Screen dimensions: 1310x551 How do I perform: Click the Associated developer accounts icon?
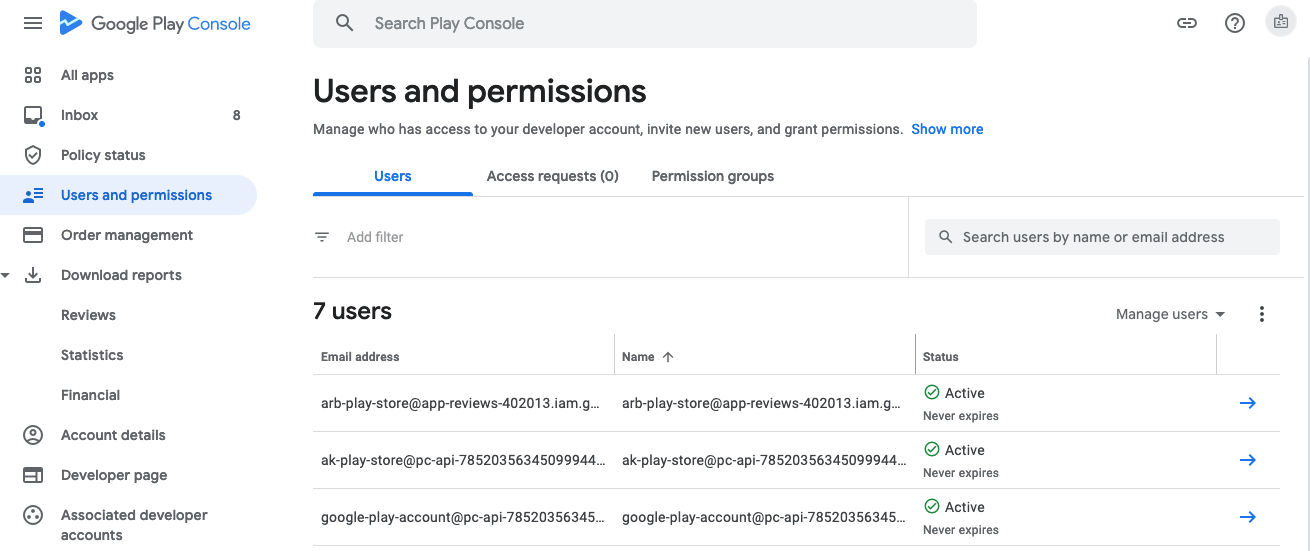click(x=33, y=515)
